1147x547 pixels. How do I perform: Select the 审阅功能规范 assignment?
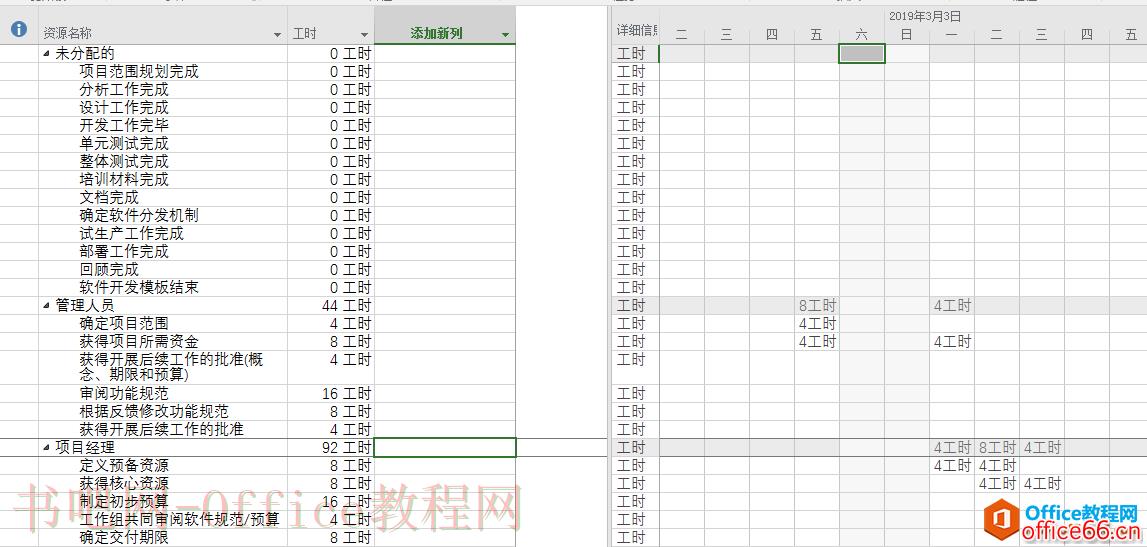124,394
